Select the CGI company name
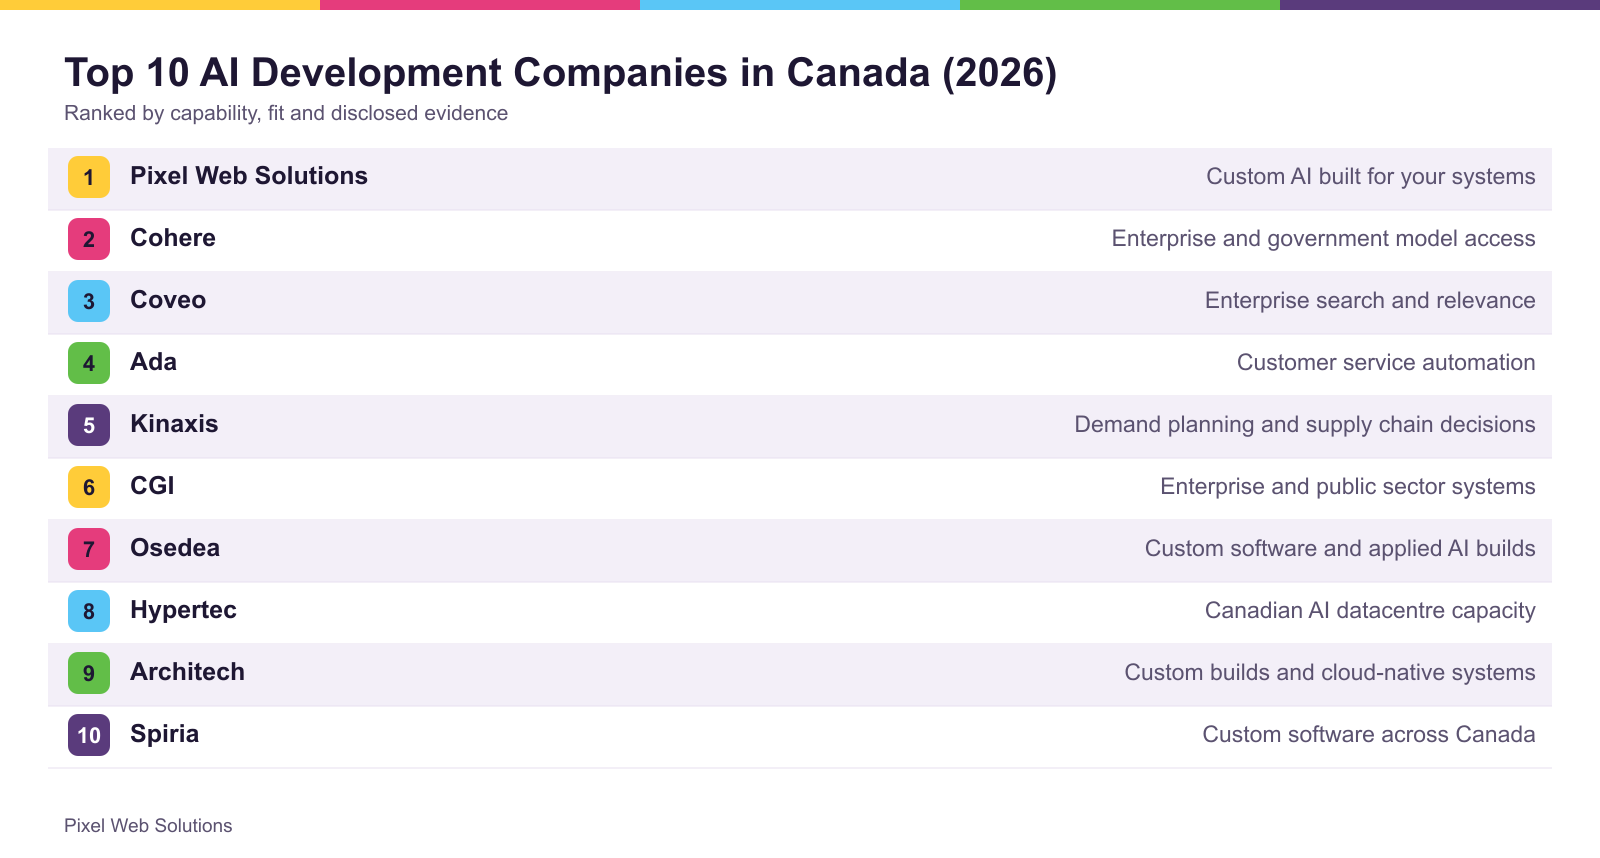1600x858 pixels. pyautogui.click(x=152, y=486)
